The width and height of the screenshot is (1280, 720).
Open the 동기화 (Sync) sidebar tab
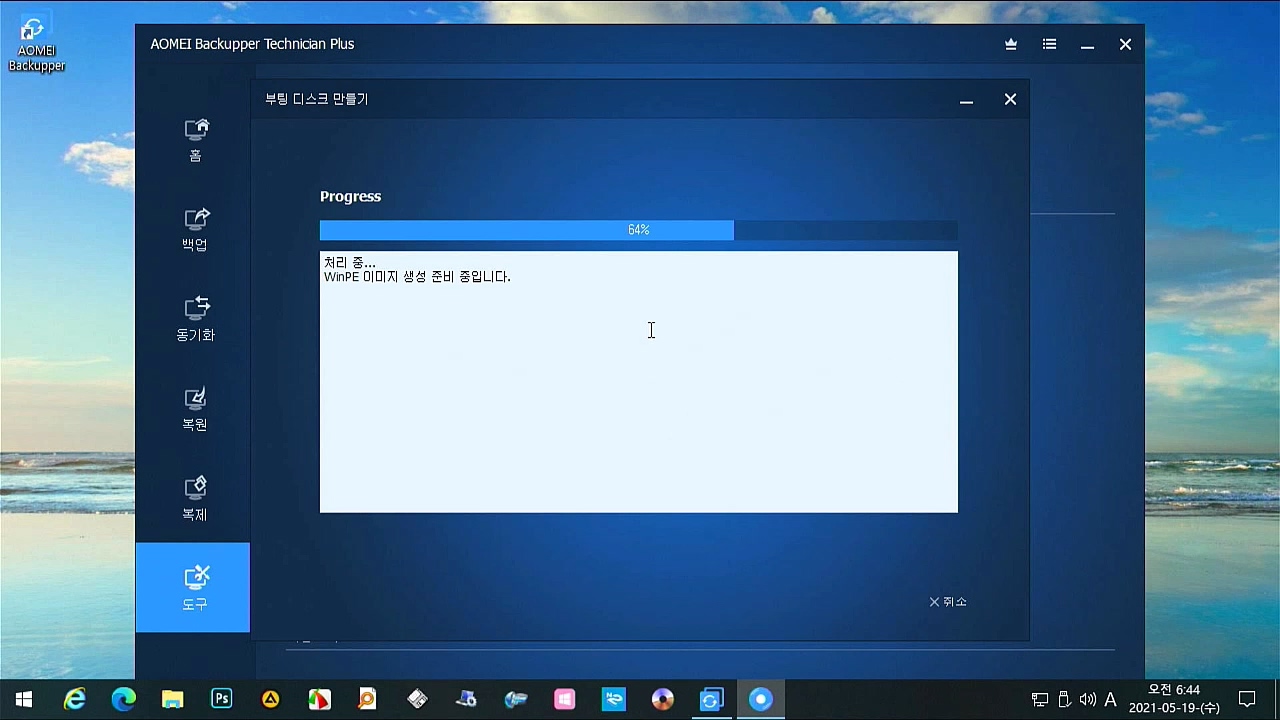(x=195, y=319)
